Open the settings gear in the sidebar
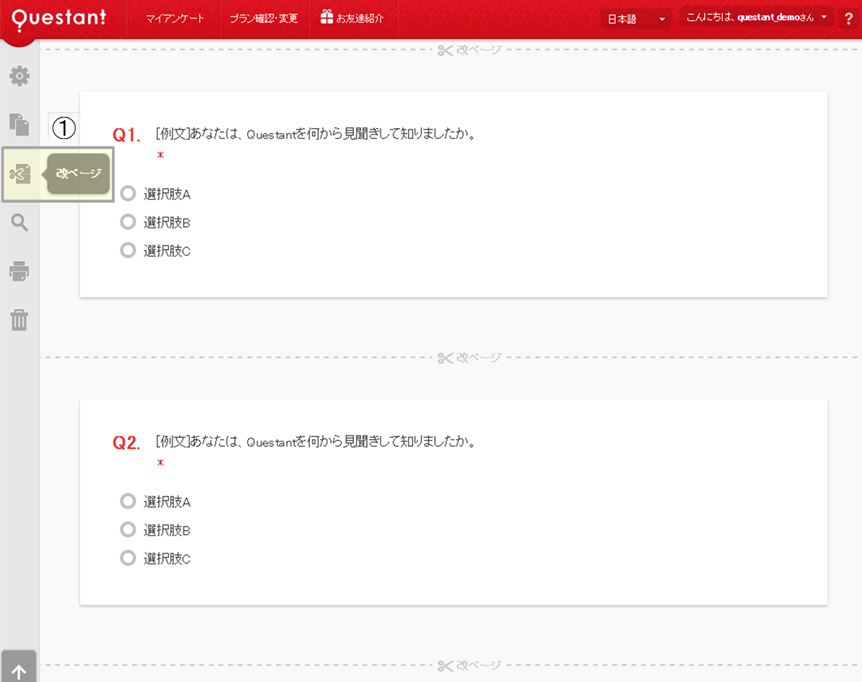862x682 pixels. (x=19, y=76)
